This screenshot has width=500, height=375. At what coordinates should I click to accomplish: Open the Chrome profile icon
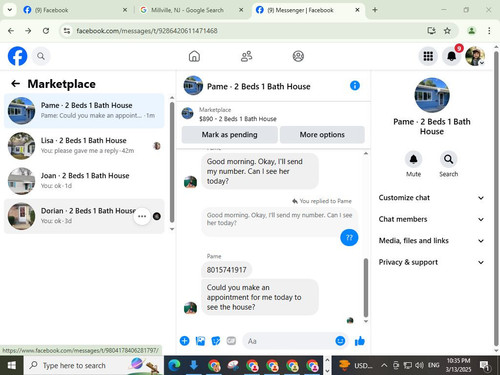[x=471, y=31]
